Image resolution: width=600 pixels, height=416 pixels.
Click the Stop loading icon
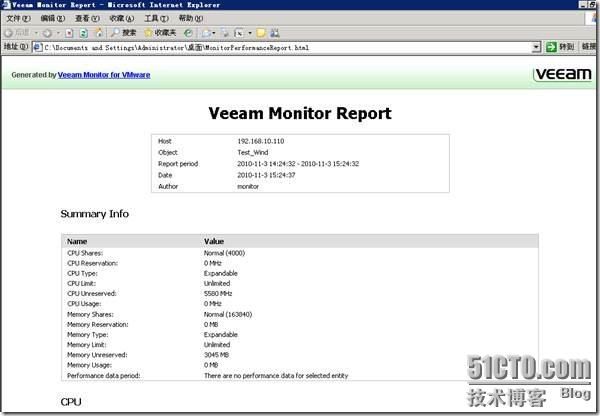[x=69, y=33]
